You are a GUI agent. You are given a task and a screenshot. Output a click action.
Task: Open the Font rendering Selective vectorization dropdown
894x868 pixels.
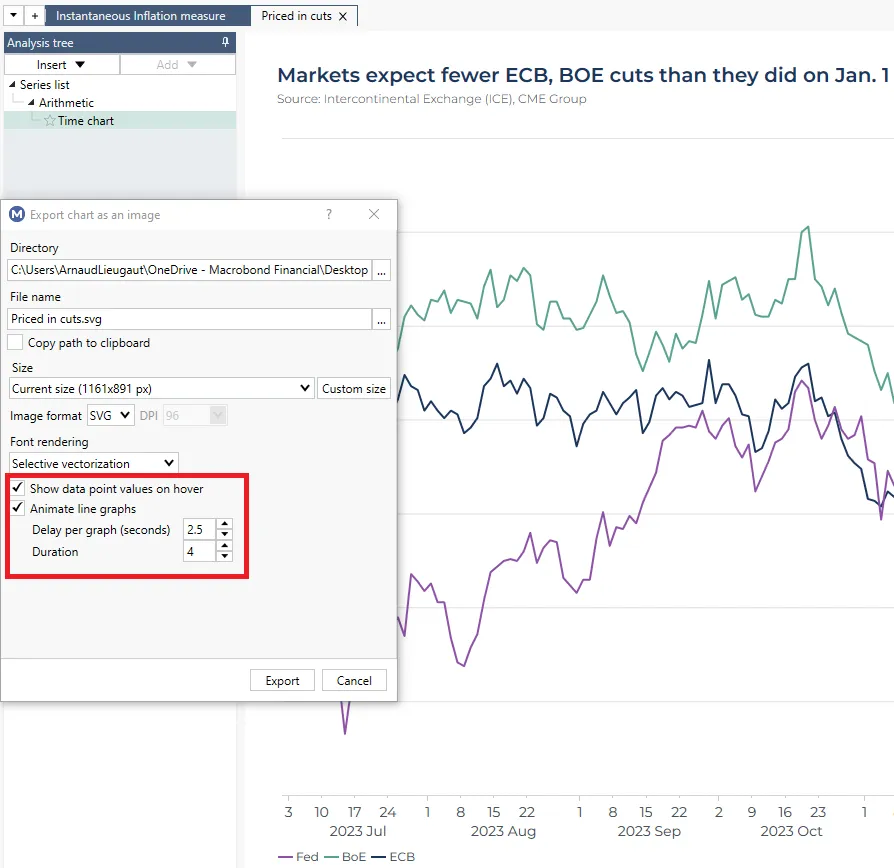[x=94, y=463]
